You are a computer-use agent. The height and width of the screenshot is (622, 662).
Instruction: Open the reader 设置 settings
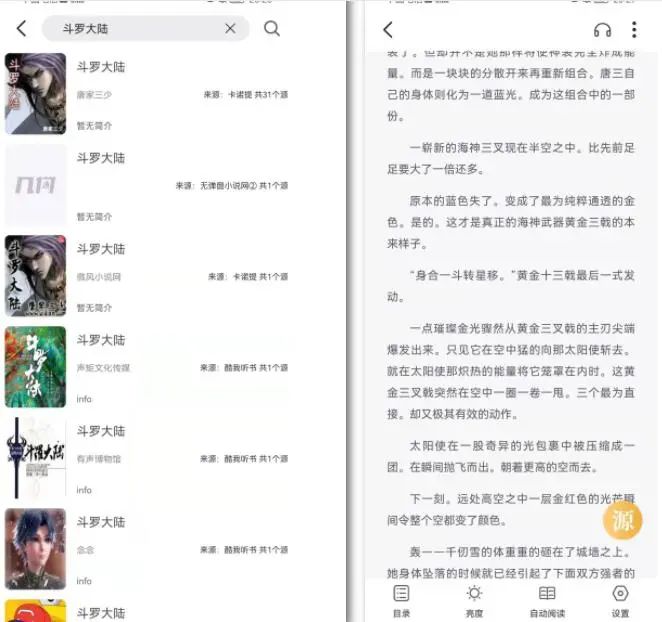click(620, 601)
